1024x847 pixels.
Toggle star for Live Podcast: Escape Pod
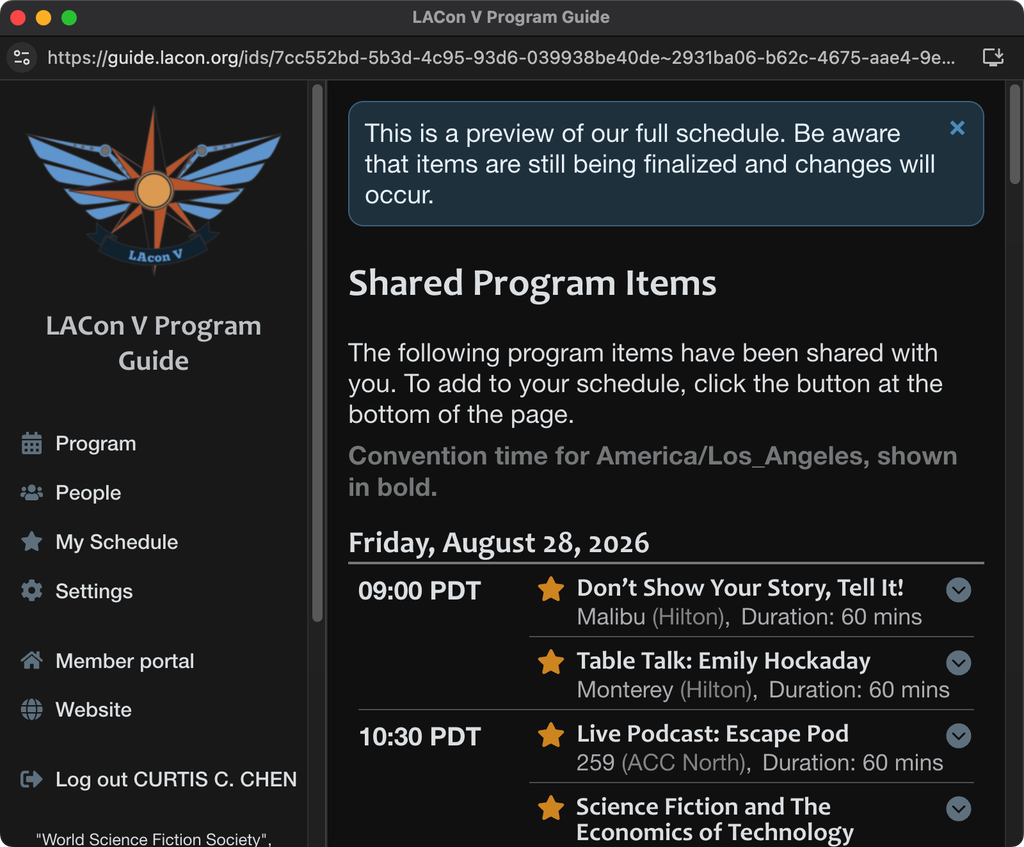[x=551, y=735]
